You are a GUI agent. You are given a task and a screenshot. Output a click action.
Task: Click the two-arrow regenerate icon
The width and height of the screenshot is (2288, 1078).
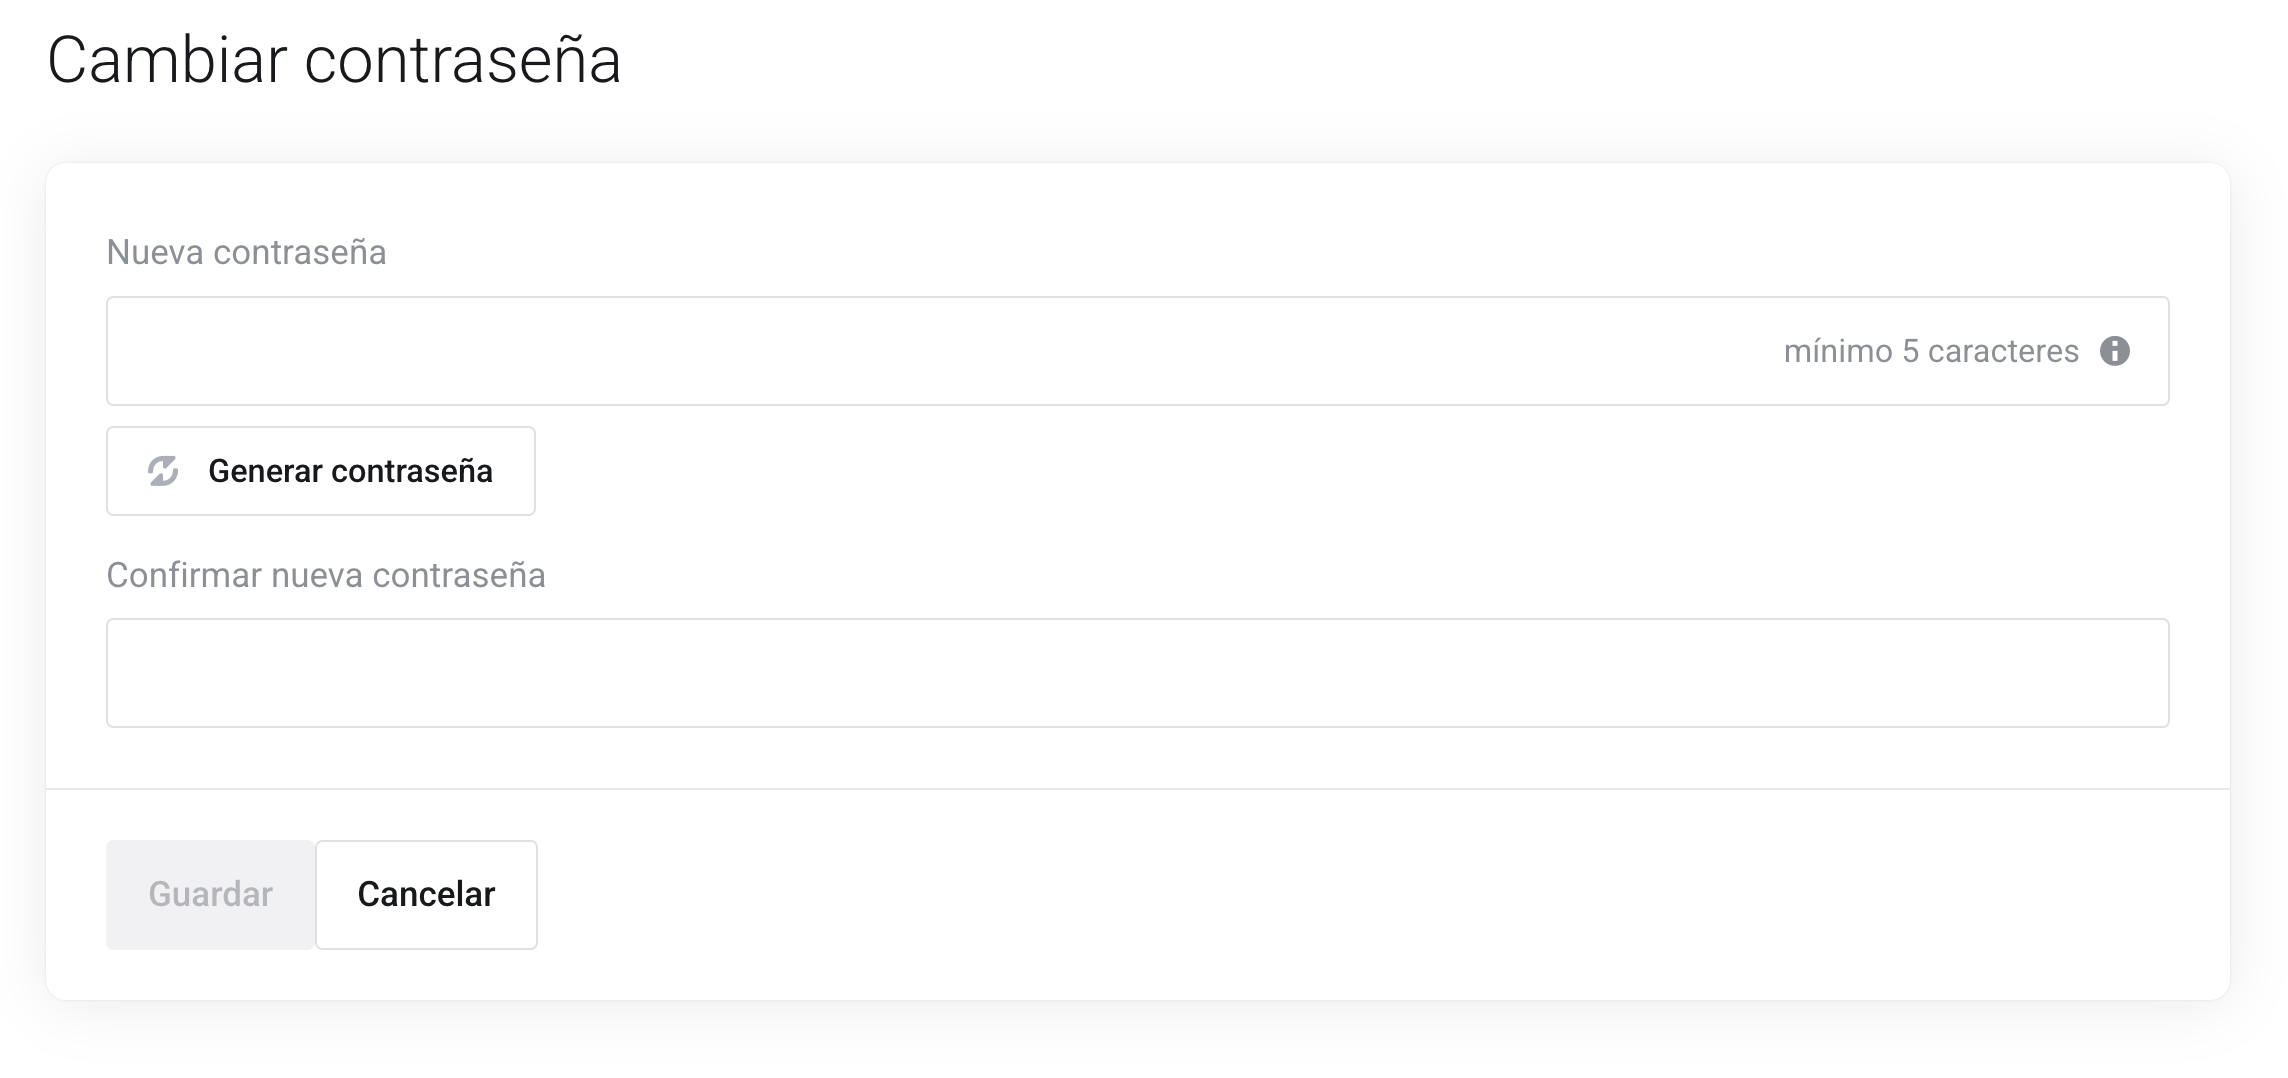[163, 471]
